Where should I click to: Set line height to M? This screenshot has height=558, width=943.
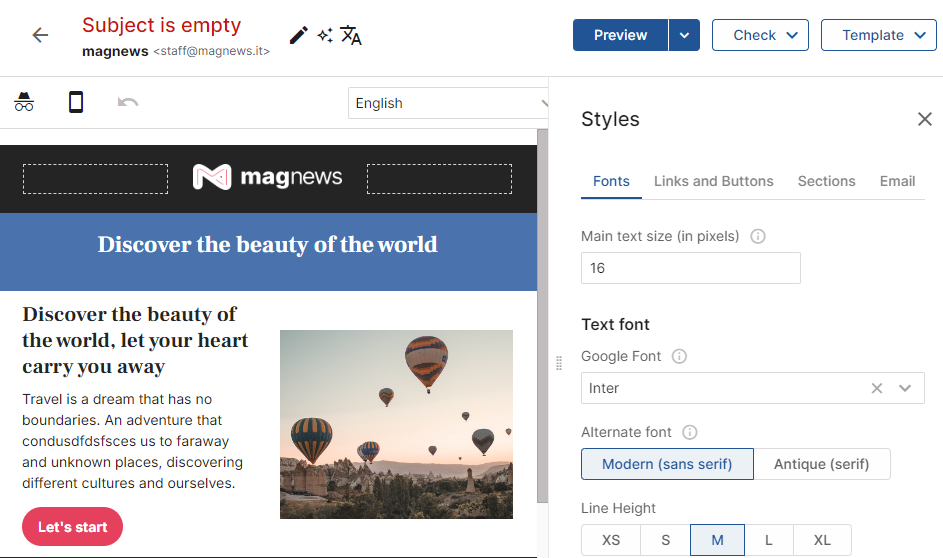(717, 540)
